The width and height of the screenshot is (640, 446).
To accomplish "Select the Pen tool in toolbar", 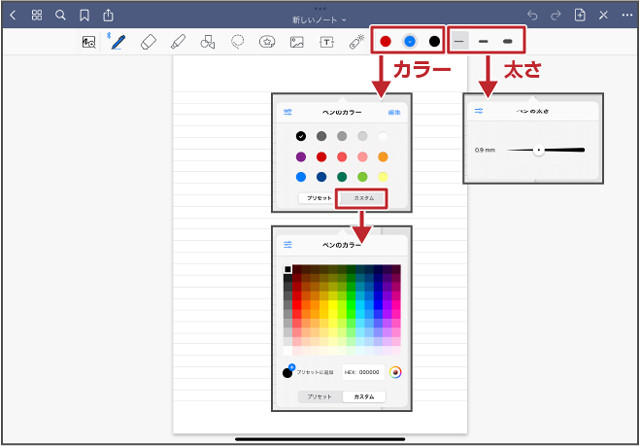I will pos(118,42).
